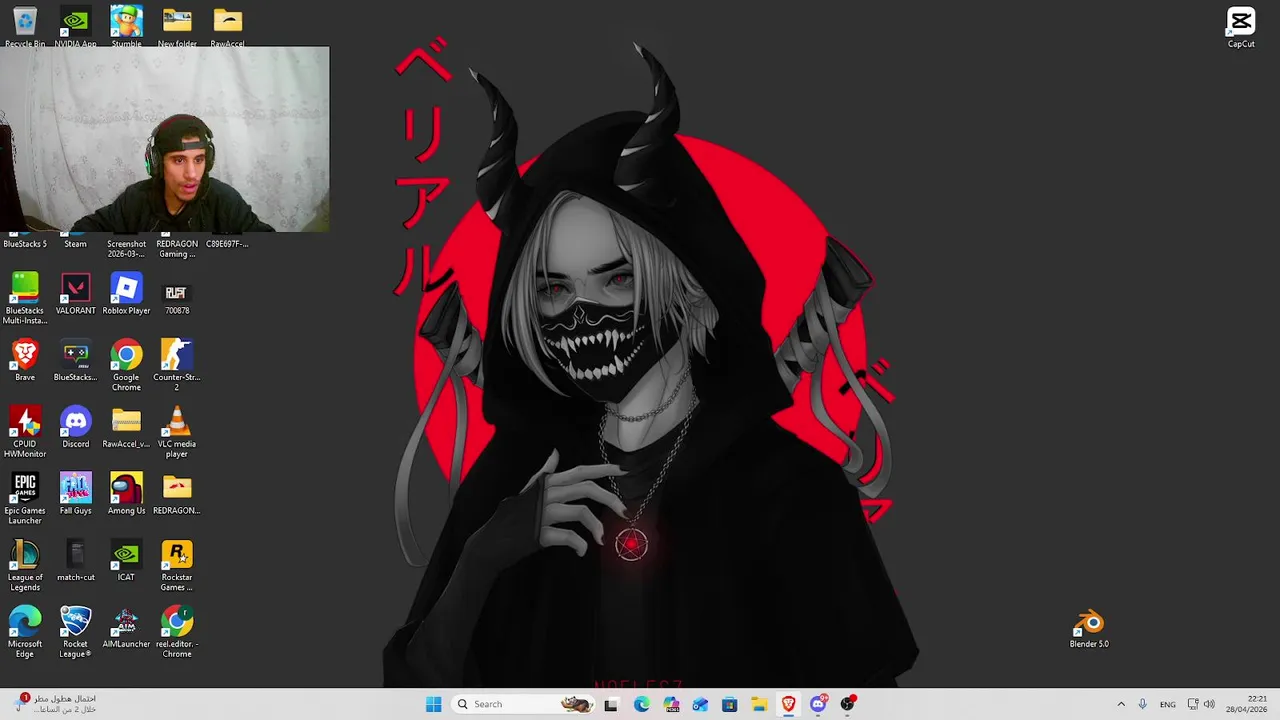Select the CapCut shortcut
1280x720 pixels.
pos(1241,27)
